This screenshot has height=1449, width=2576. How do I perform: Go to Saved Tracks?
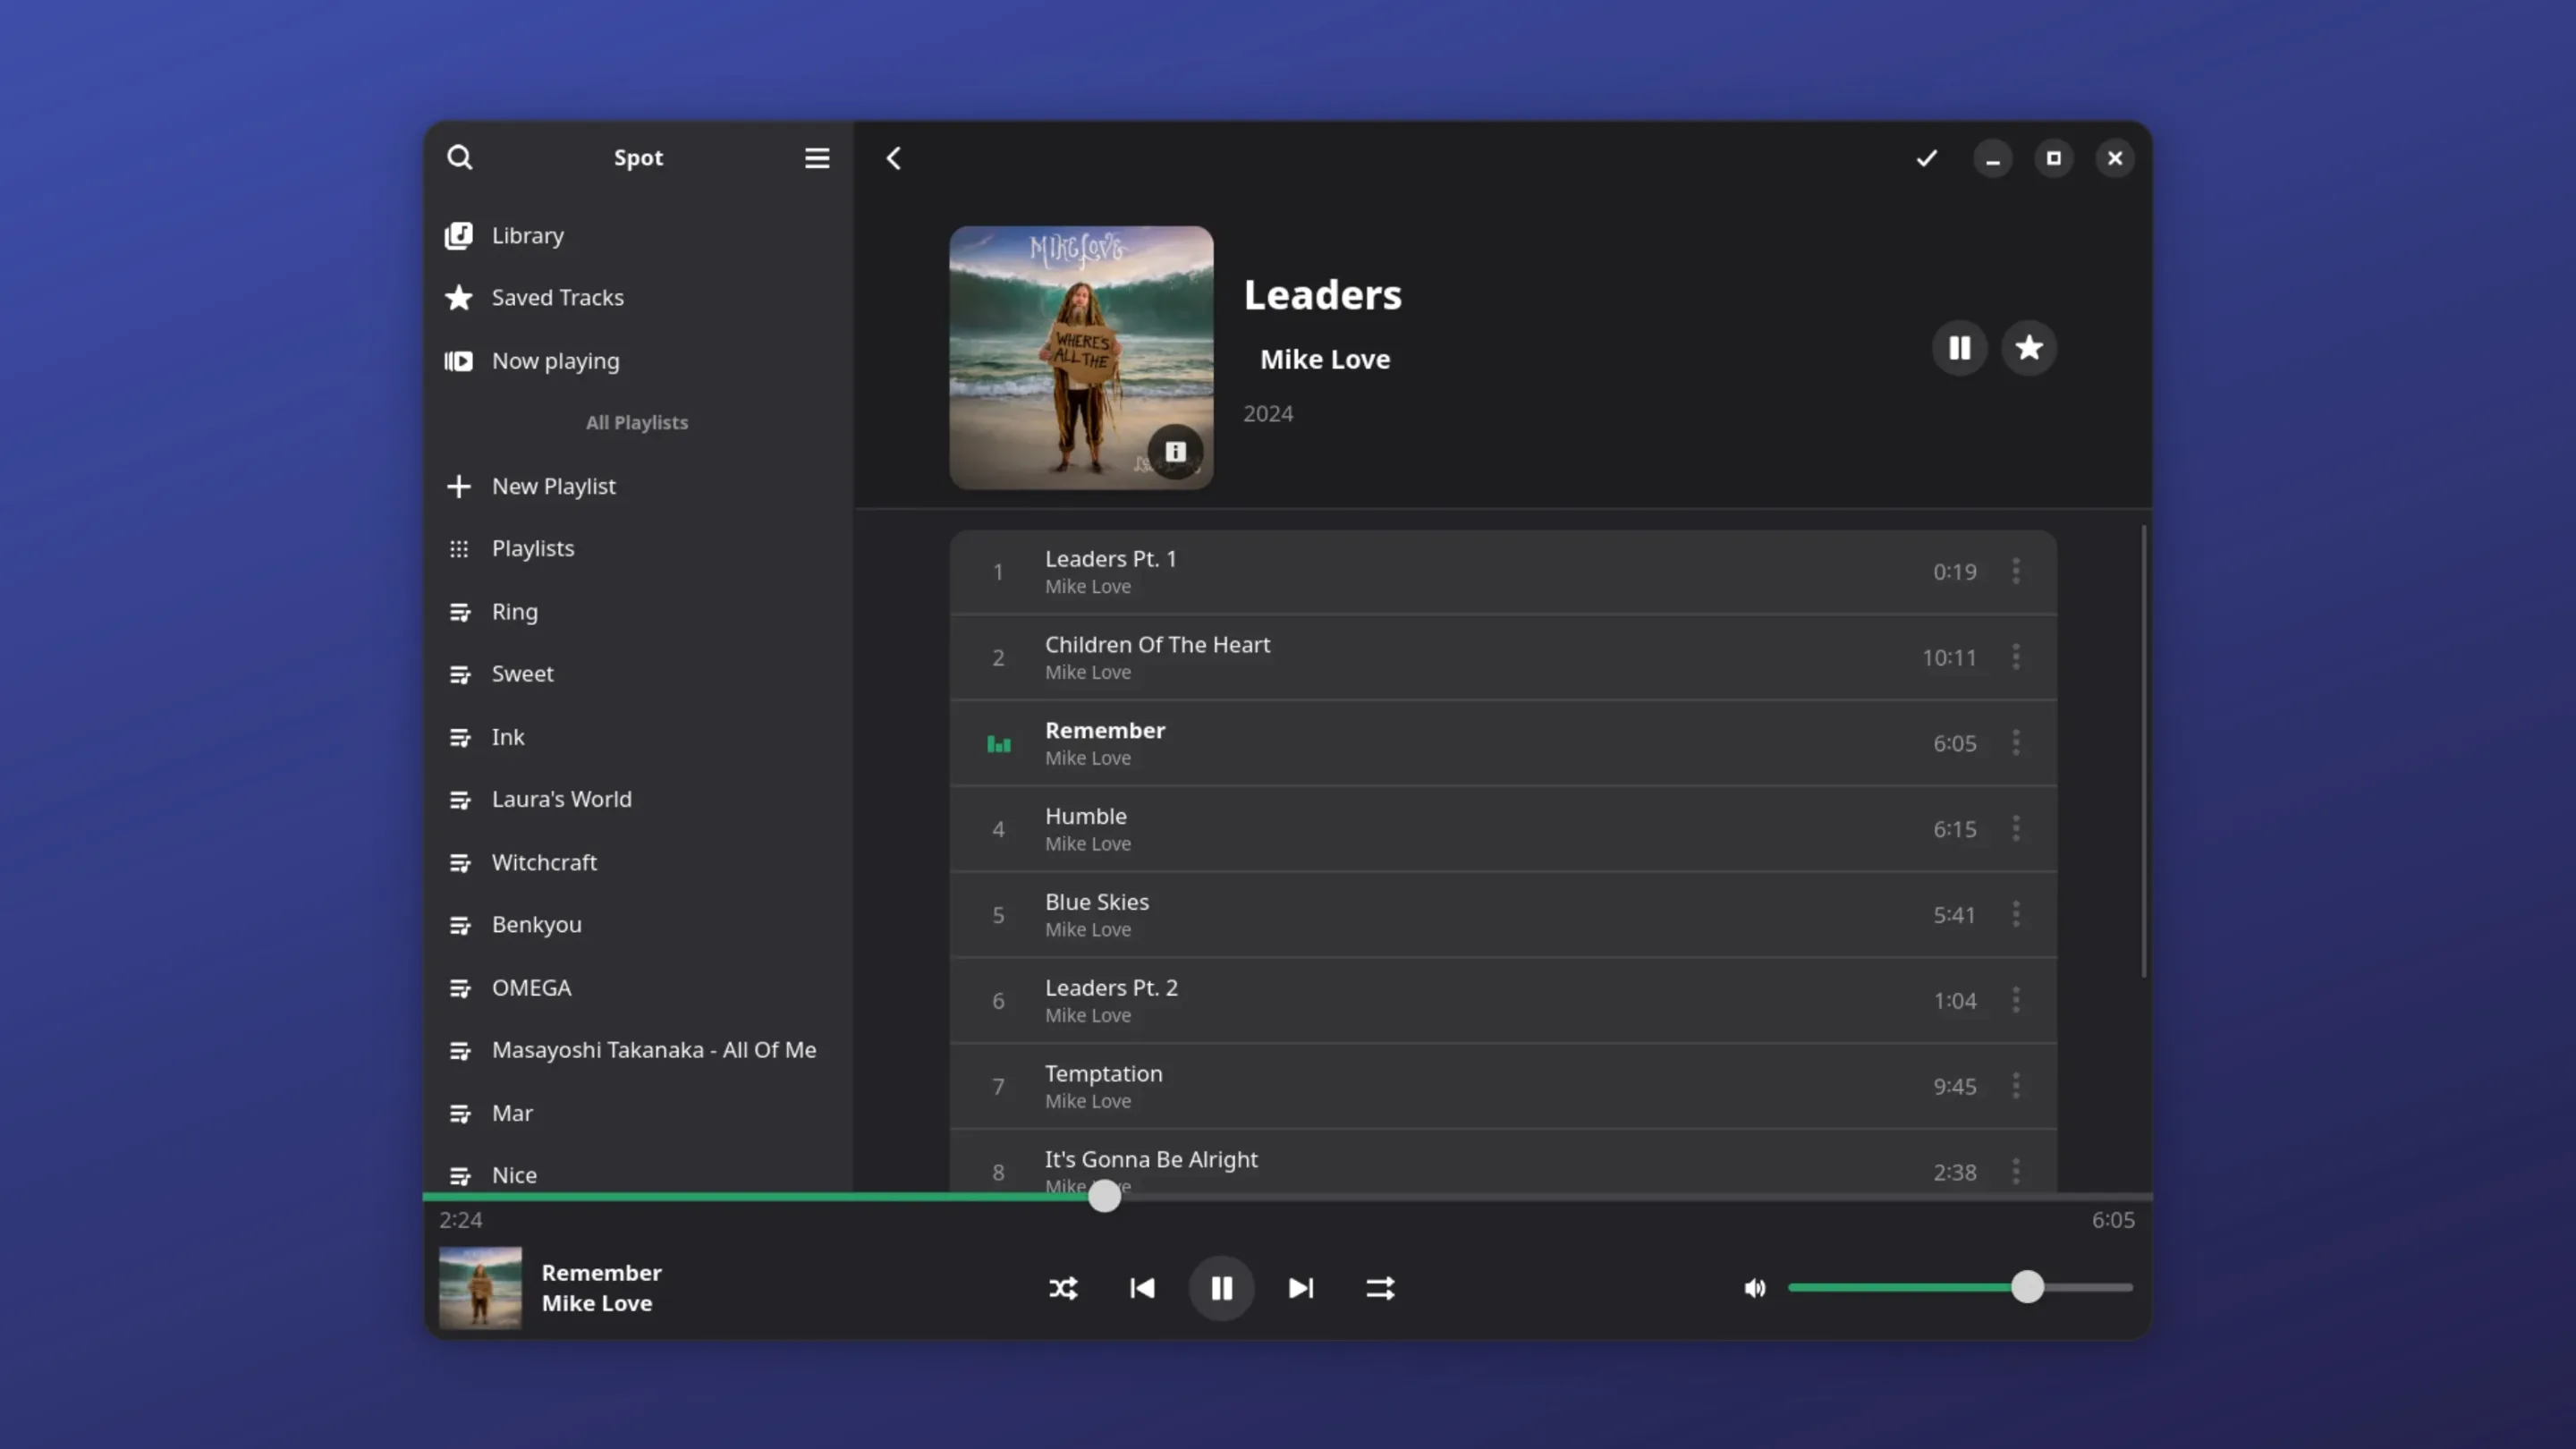click(x=557, y=297)
